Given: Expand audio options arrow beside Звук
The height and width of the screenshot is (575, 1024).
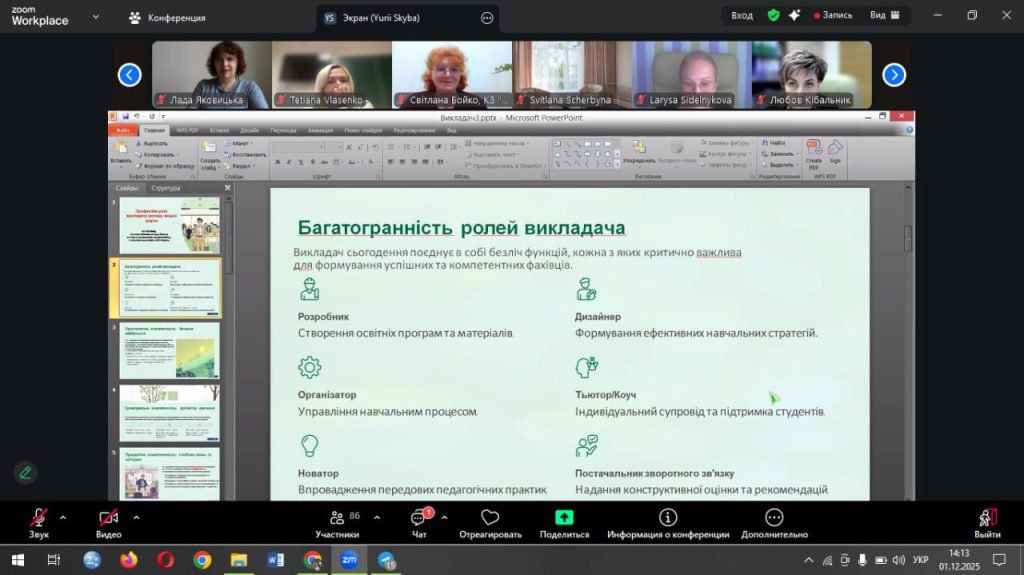Looking at the screenshot, I should coord(63,518).
